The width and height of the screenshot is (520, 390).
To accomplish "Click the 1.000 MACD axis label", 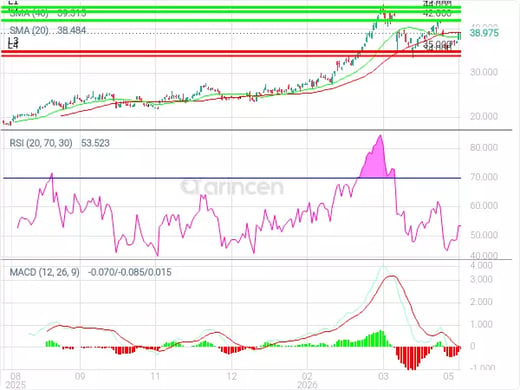I will (x=481, y=324).
